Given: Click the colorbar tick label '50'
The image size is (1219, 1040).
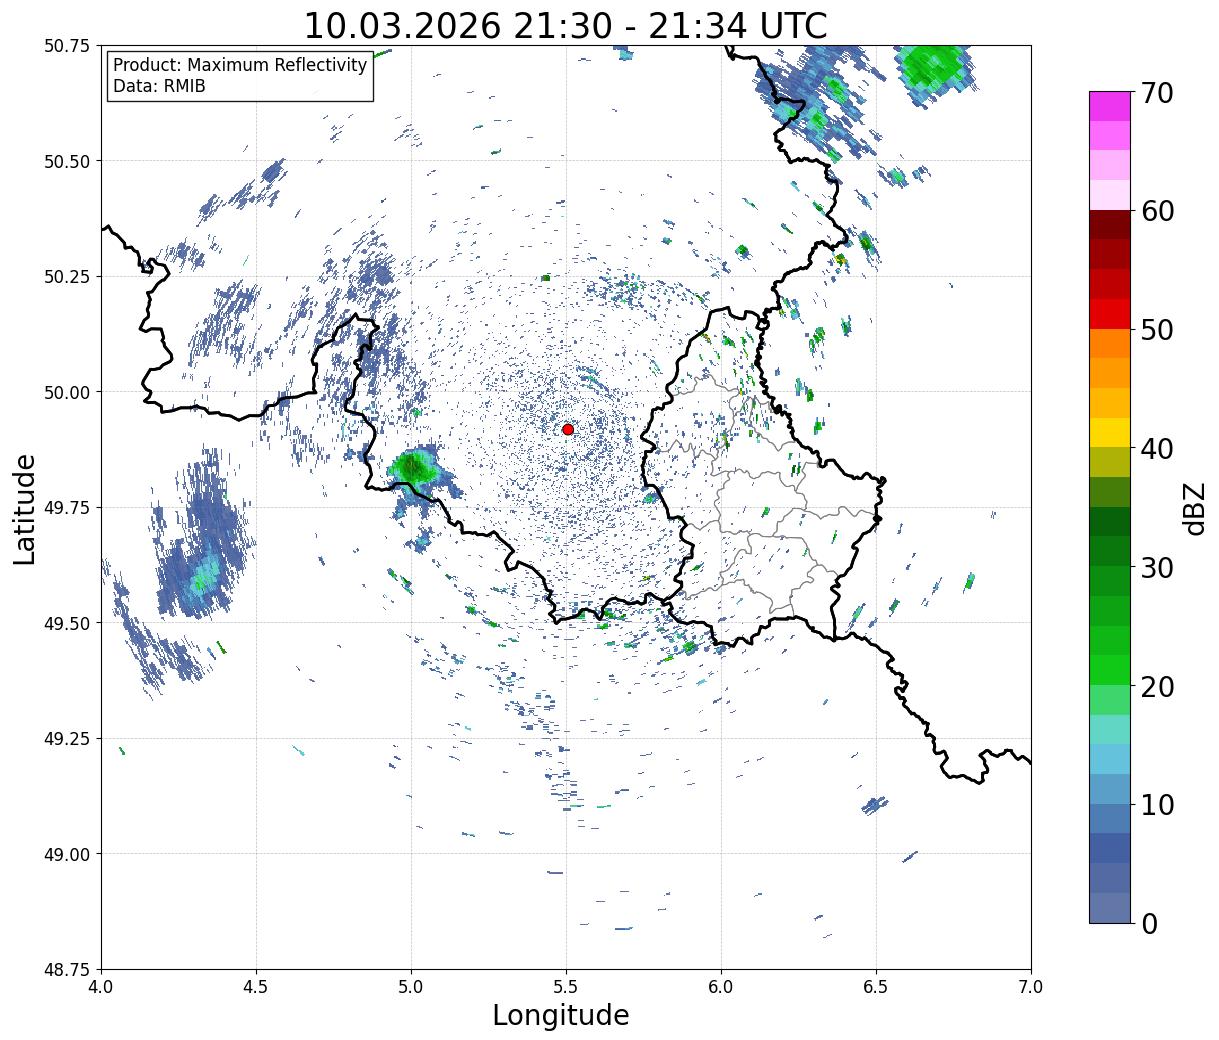Looking at the screenshot, I should pos(1157,330).
